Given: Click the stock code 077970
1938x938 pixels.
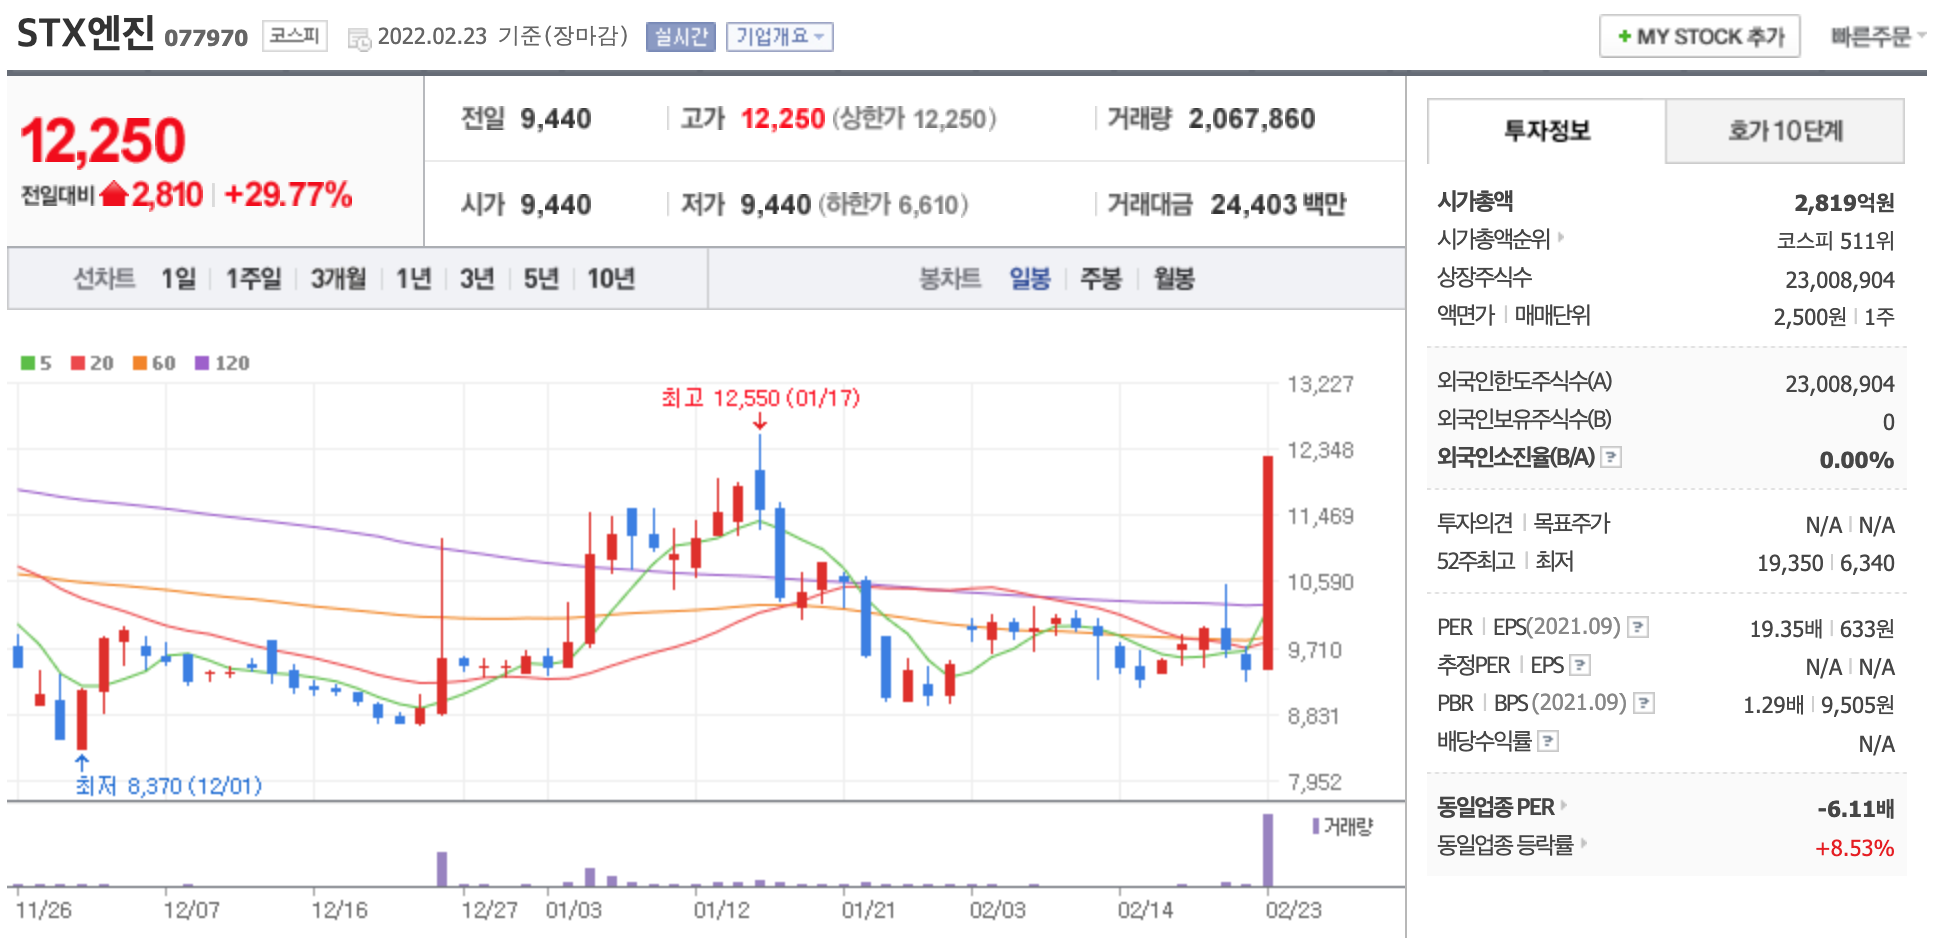Looking at the screenshot, I should (206, 38).
